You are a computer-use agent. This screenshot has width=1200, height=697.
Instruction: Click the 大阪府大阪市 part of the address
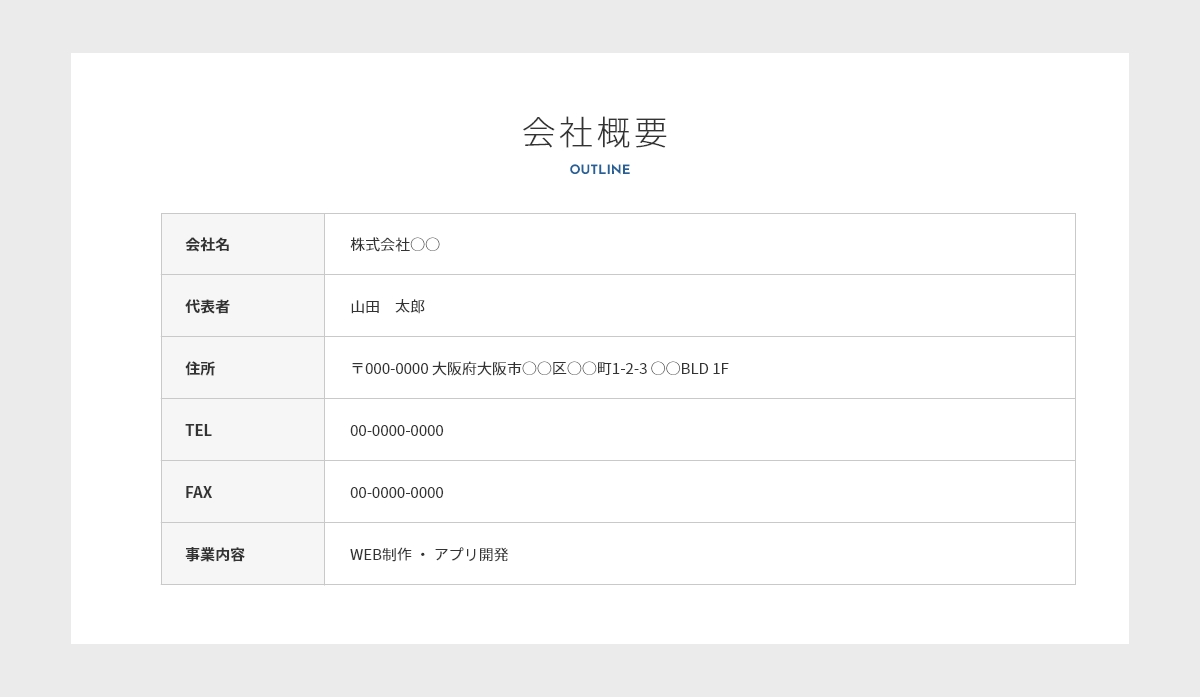pos(476,368)
